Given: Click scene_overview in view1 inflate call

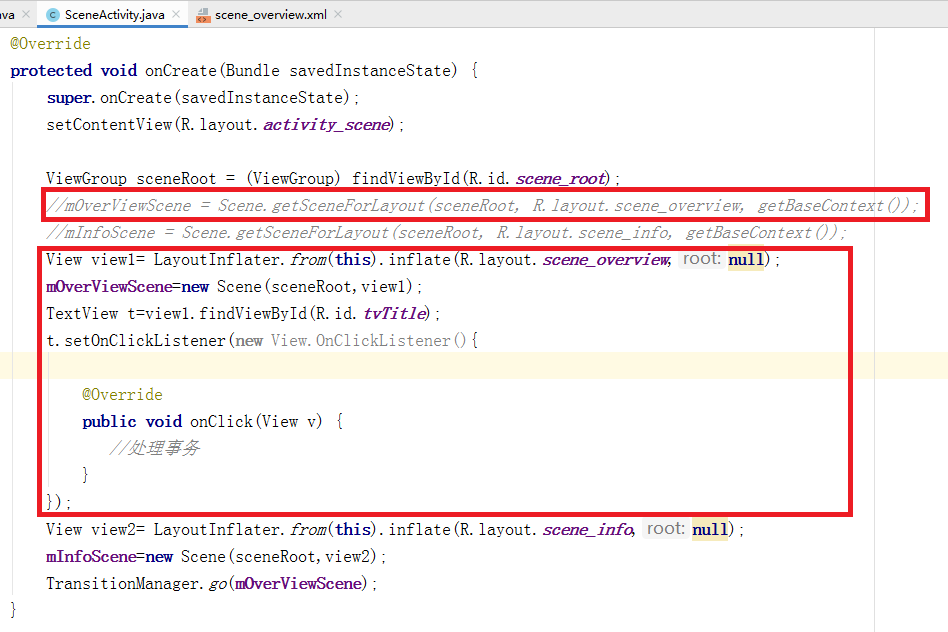Looking at the screenshot, I should coord(606,259).
